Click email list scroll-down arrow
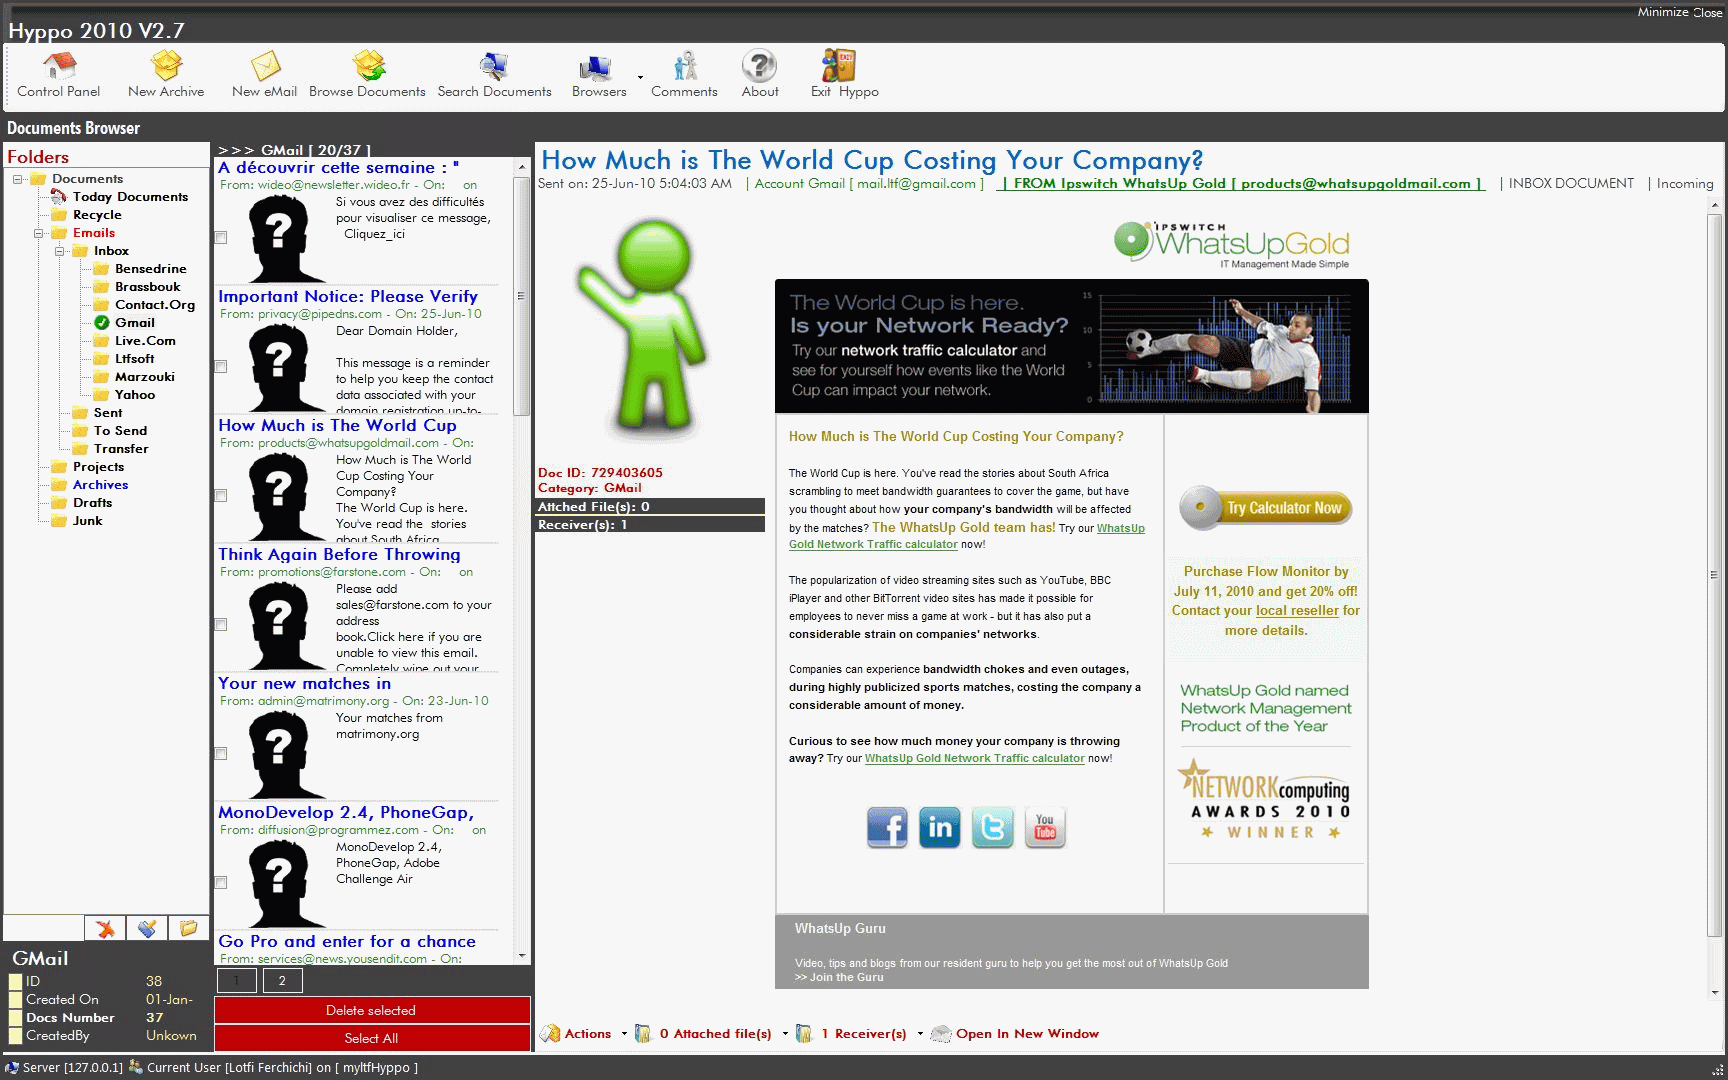This screenshot has height=1080, width=1728. pyautogui.click(x=521, y=956)
